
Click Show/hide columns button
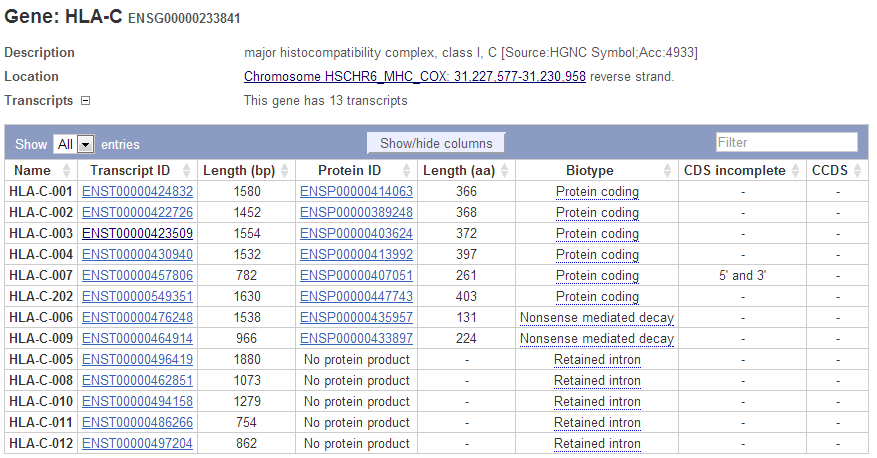pos(436,143)
